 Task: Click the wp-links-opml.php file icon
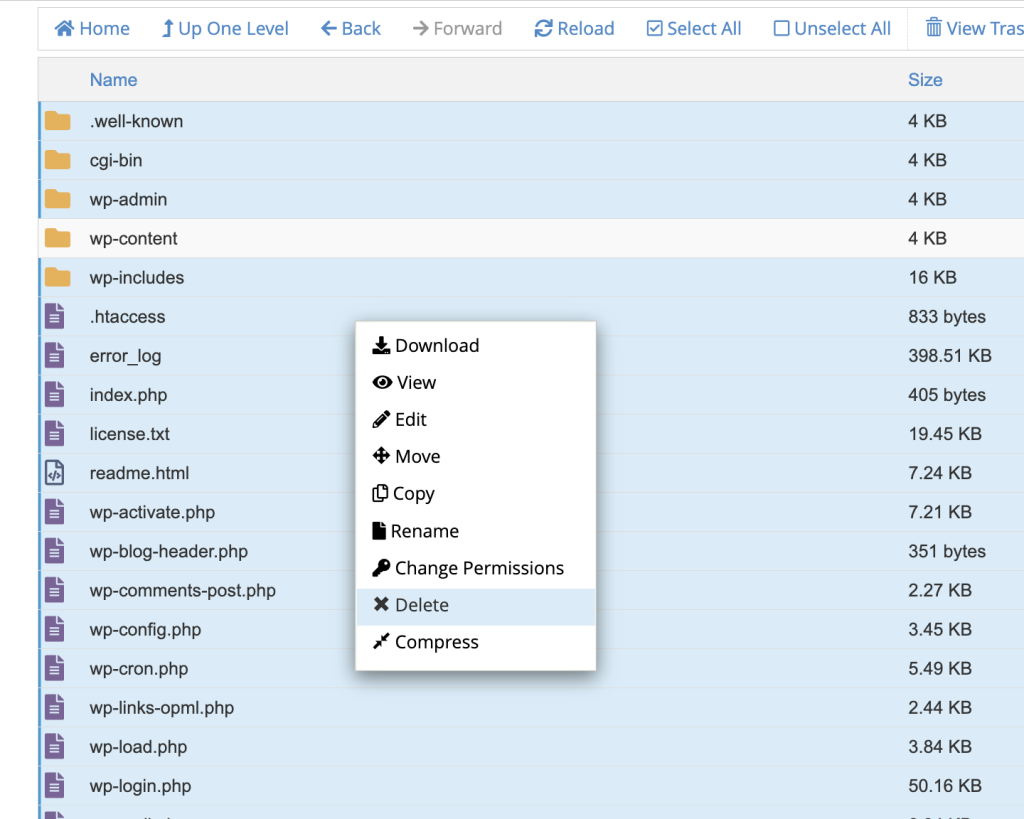55,708
